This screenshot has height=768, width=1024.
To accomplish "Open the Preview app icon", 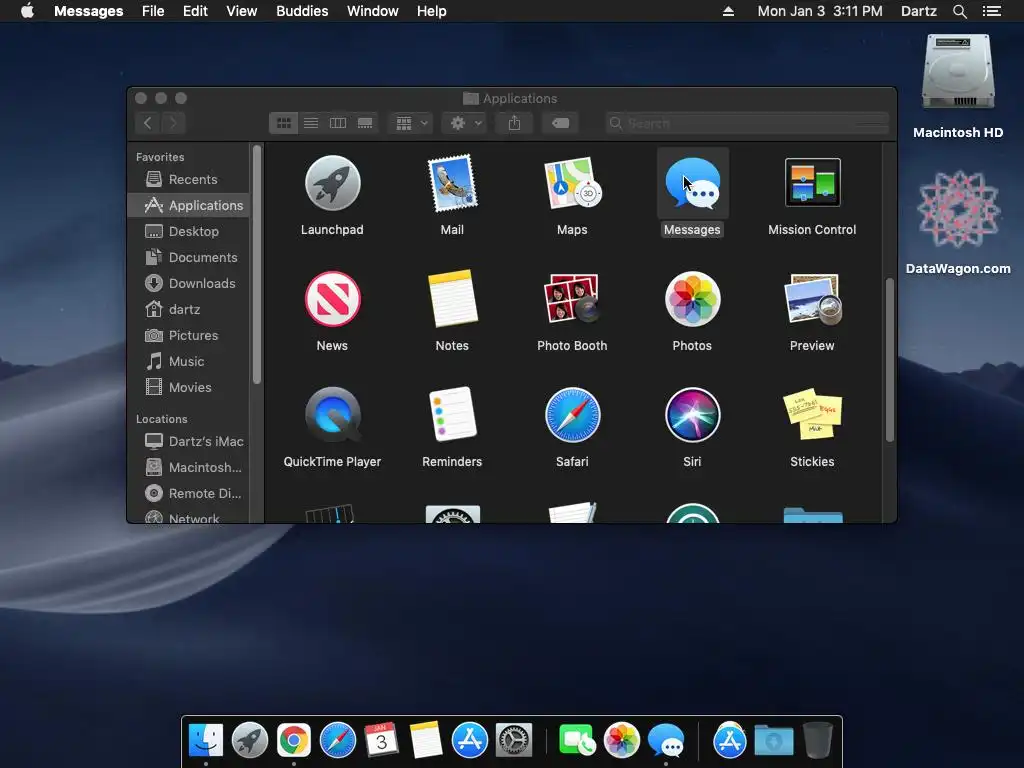I will pyautogui.click(x=812, y=299).
